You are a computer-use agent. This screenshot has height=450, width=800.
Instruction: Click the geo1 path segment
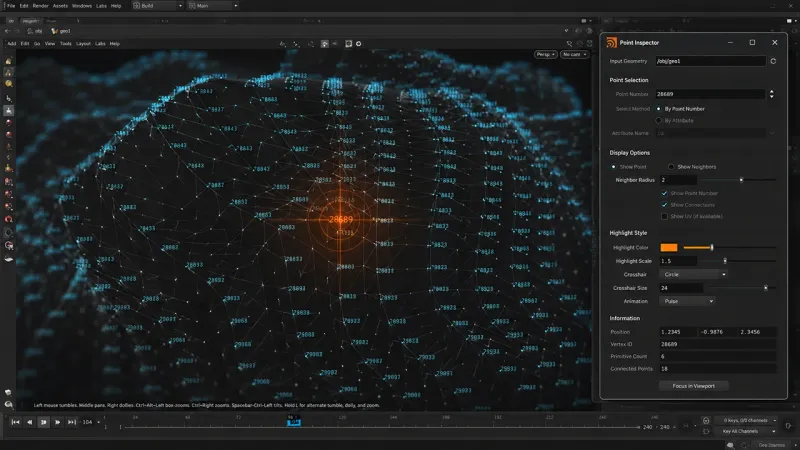tap(61, 31)
